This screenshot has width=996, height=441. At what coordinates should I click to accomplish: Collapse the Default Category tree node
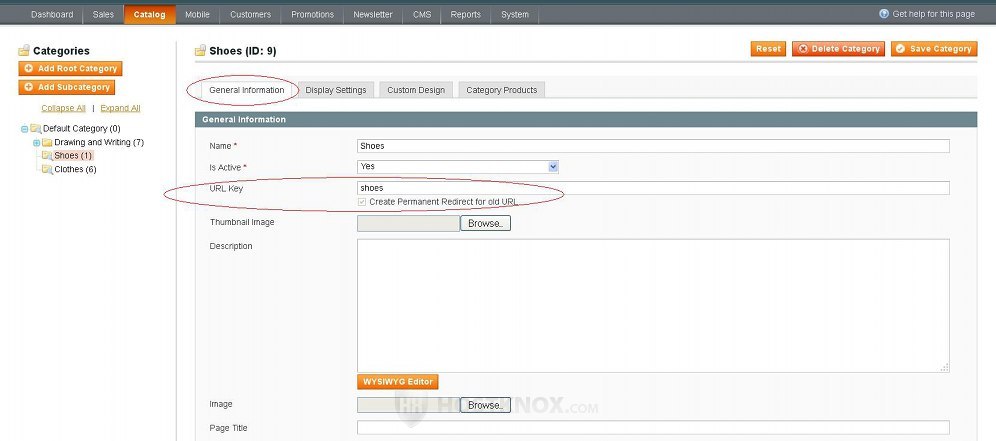pyautogui.click(x=25, y=129)
